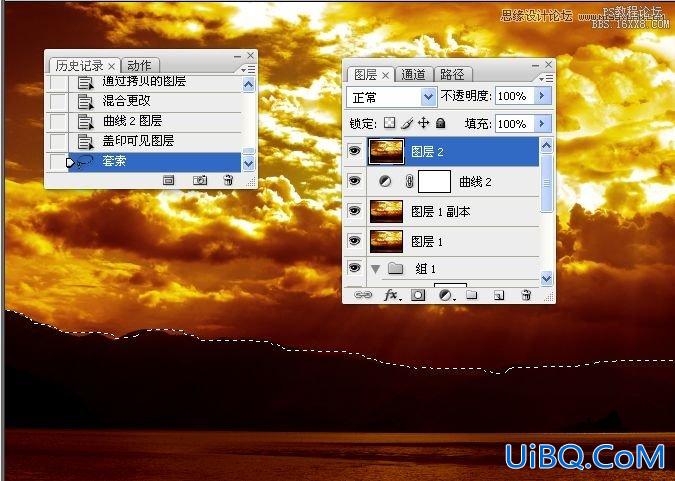Screen dimensions: 675x481
Task: Click 图层 2 layer thumbnail
Action: (386, 152)
